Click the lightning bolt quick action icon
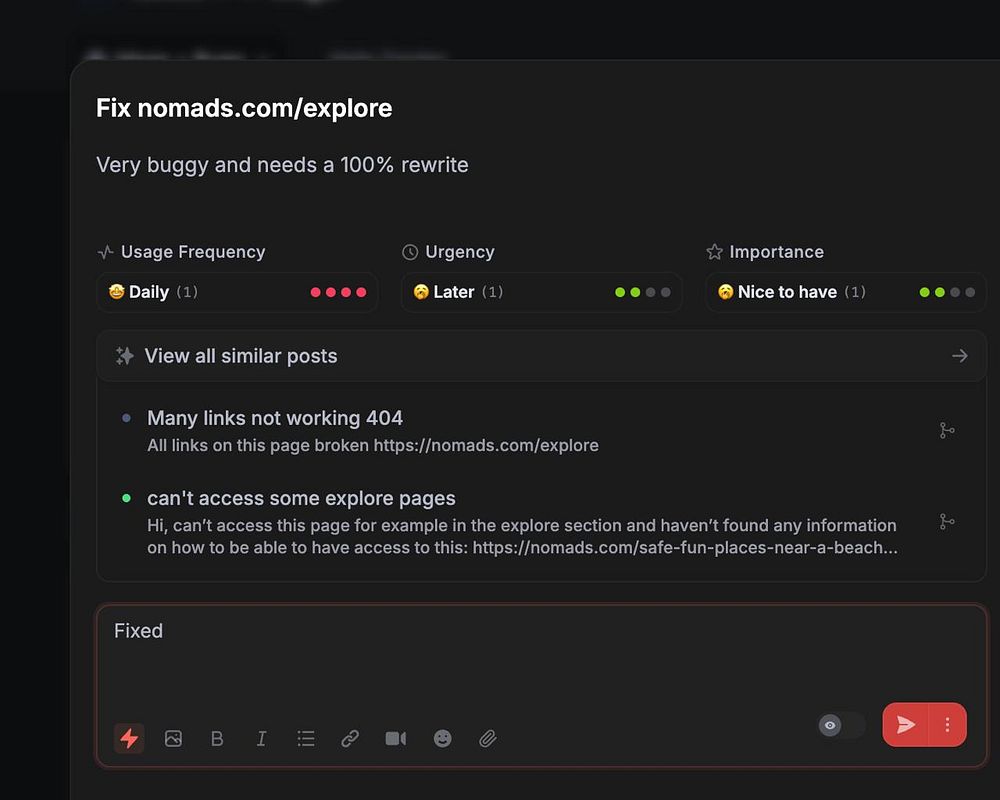Viewport: 1000px width, 800px height. point(129,738)
